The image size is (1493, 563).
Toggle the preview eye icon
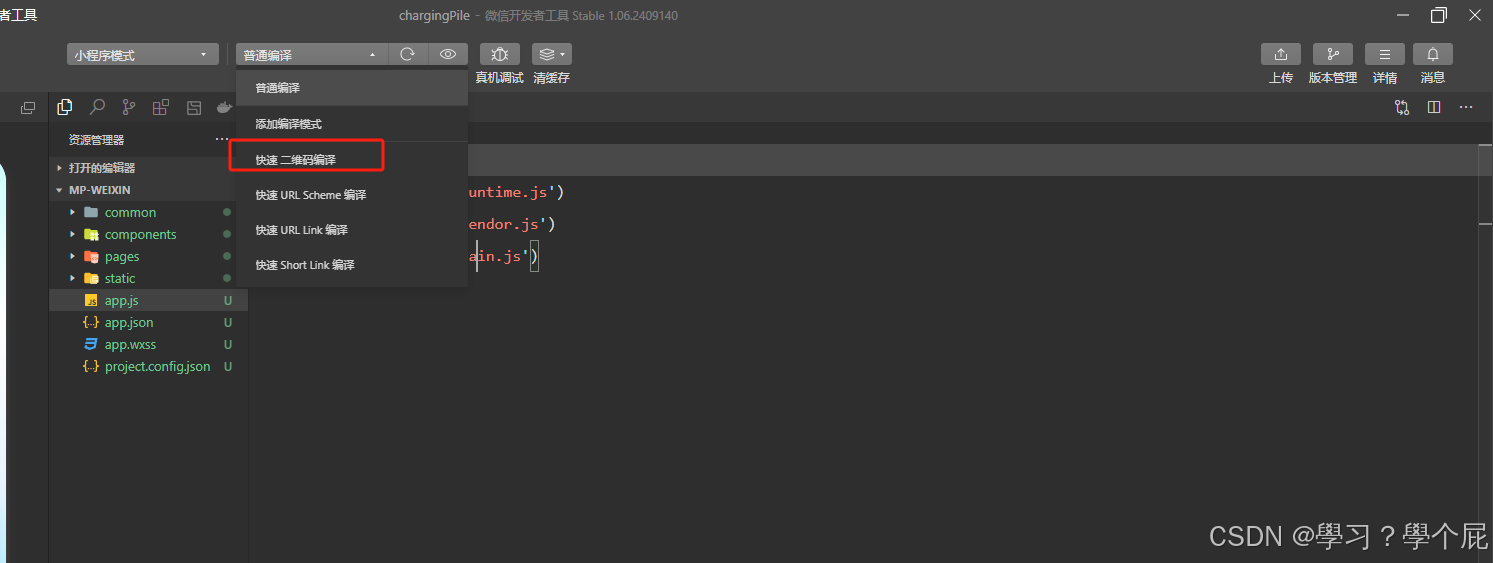pos(448,55)
